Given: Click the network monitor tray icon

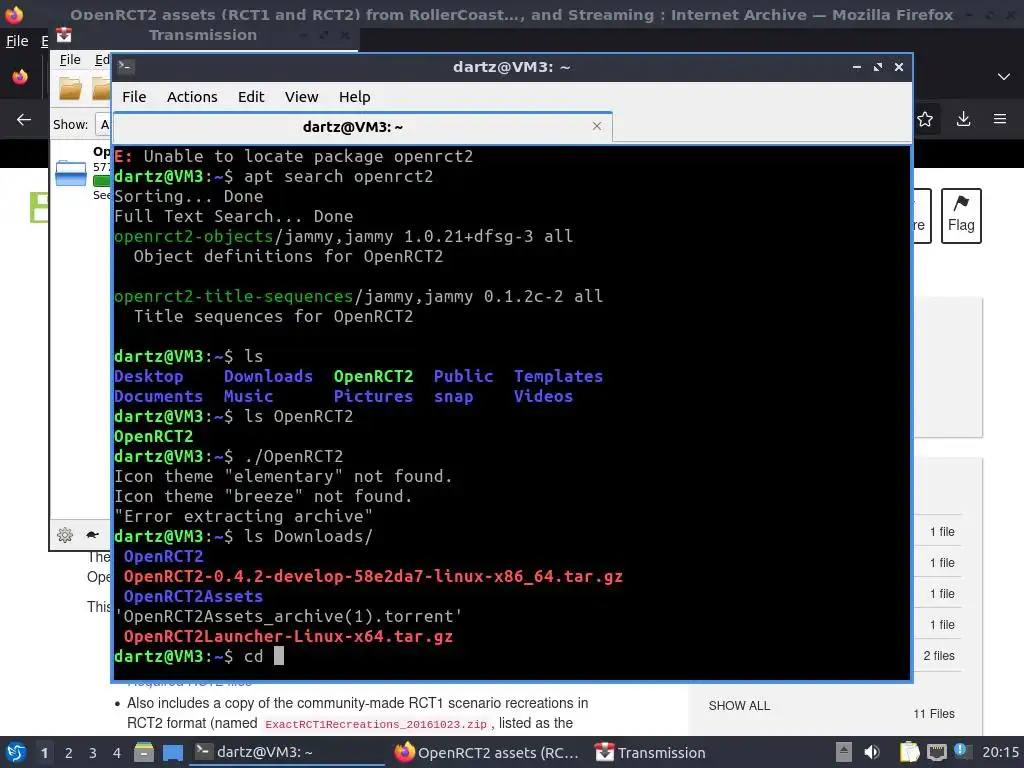Looking at the screenshot, I should pos(936,752).
